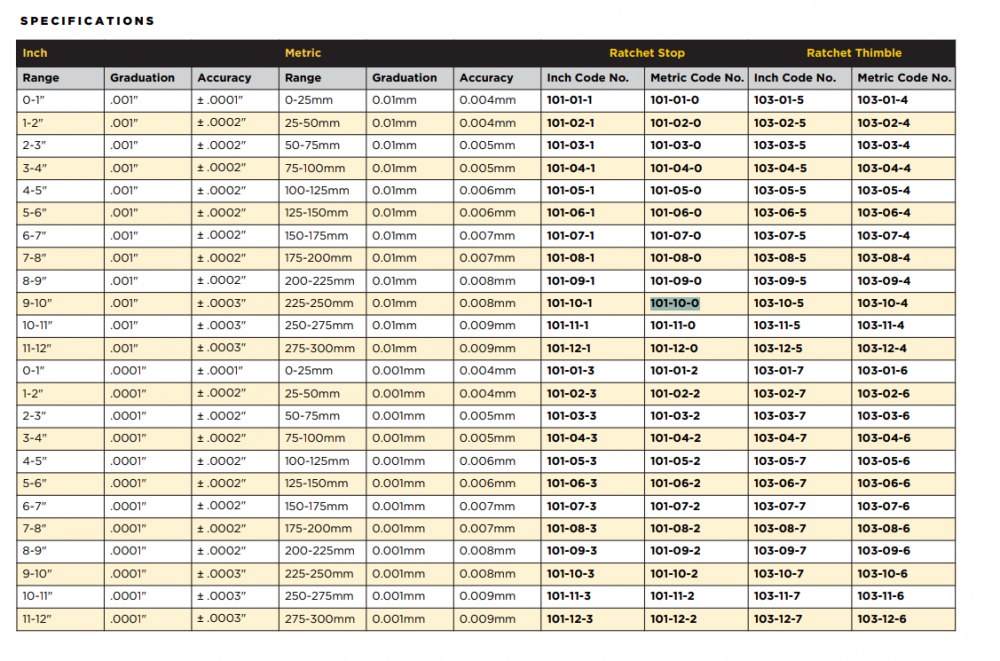
Task: Click code 101-03-0
Action: pos(675,145)
